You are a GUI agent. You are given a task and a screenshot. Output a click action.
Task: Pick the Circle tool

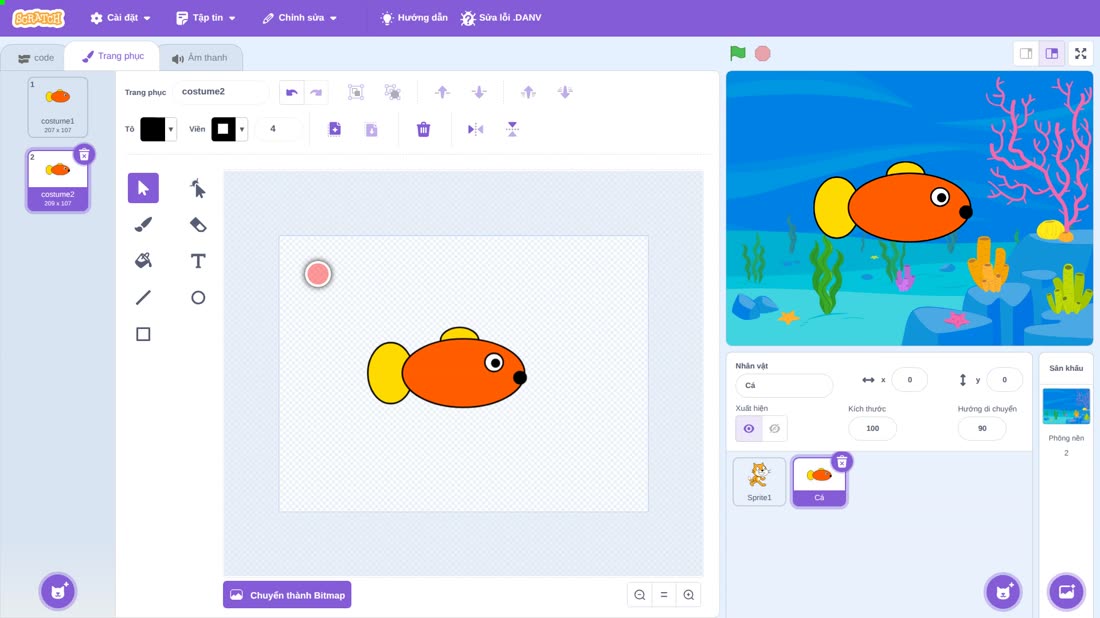pyautogui.click(x=198, y=297)
